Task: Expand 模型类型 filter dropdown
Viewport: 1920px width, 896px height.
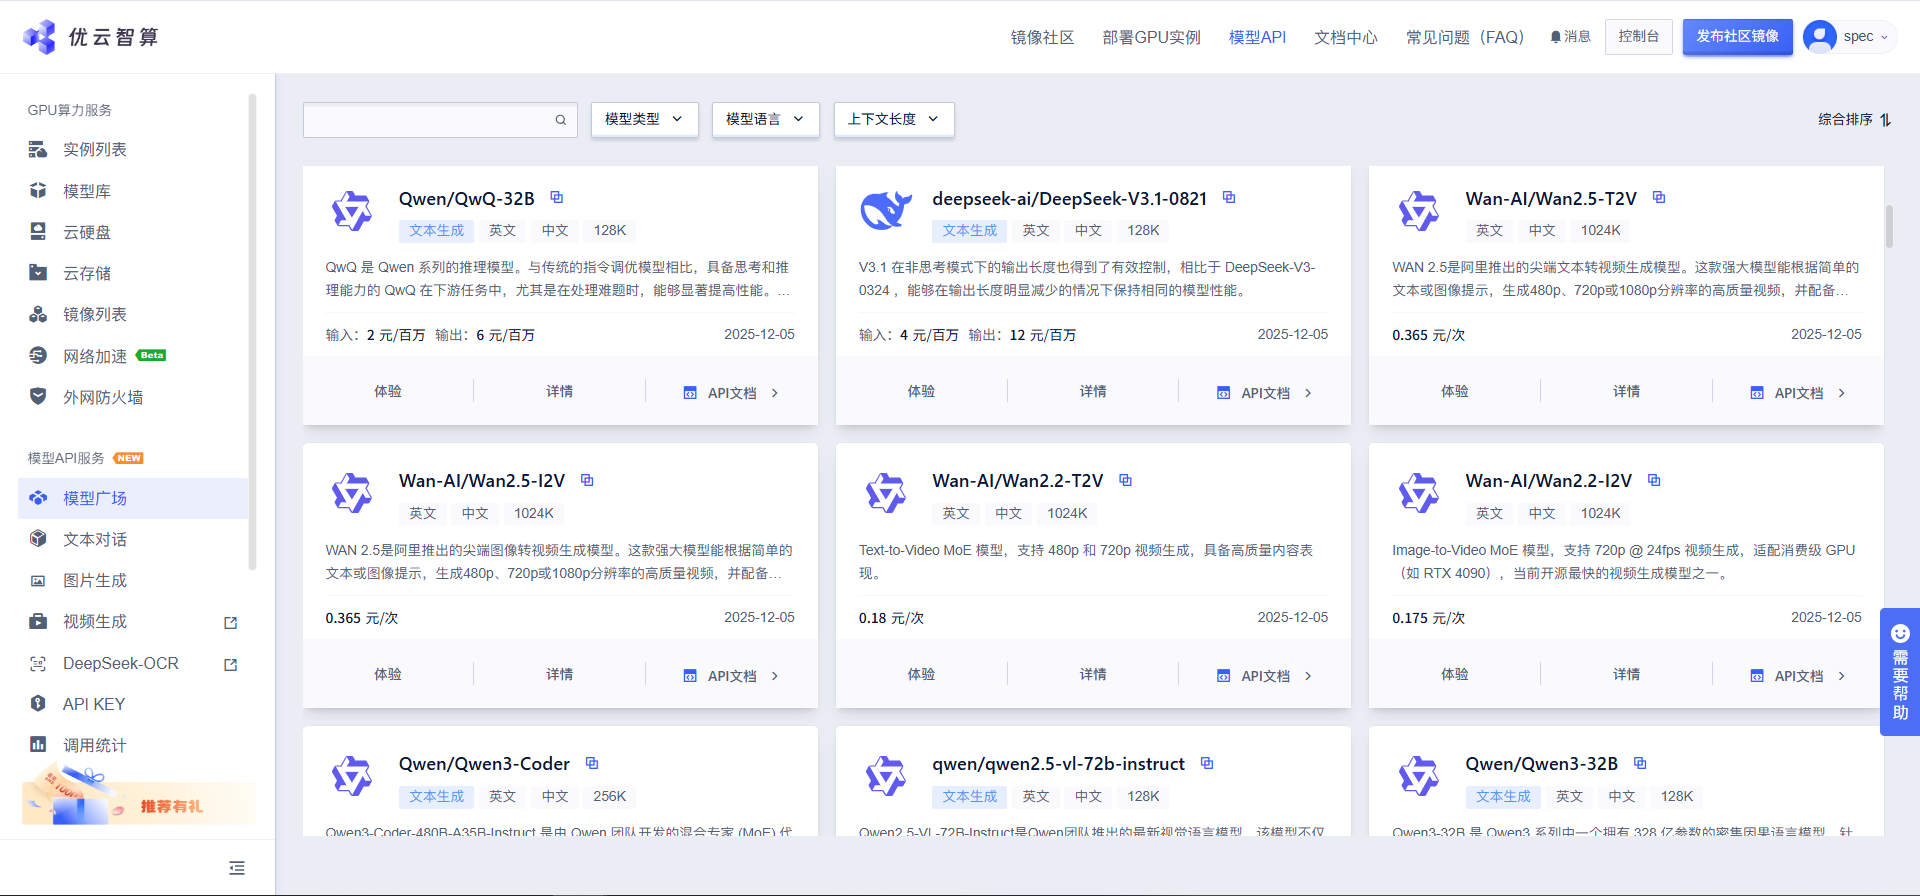Action: point(644,119)
